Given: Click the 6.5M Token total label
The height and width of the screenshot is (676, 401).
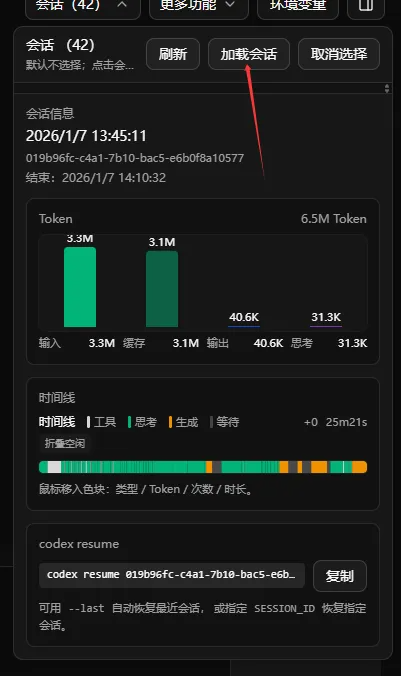Looking at the screenshot, I should click(x=334, y=219).
